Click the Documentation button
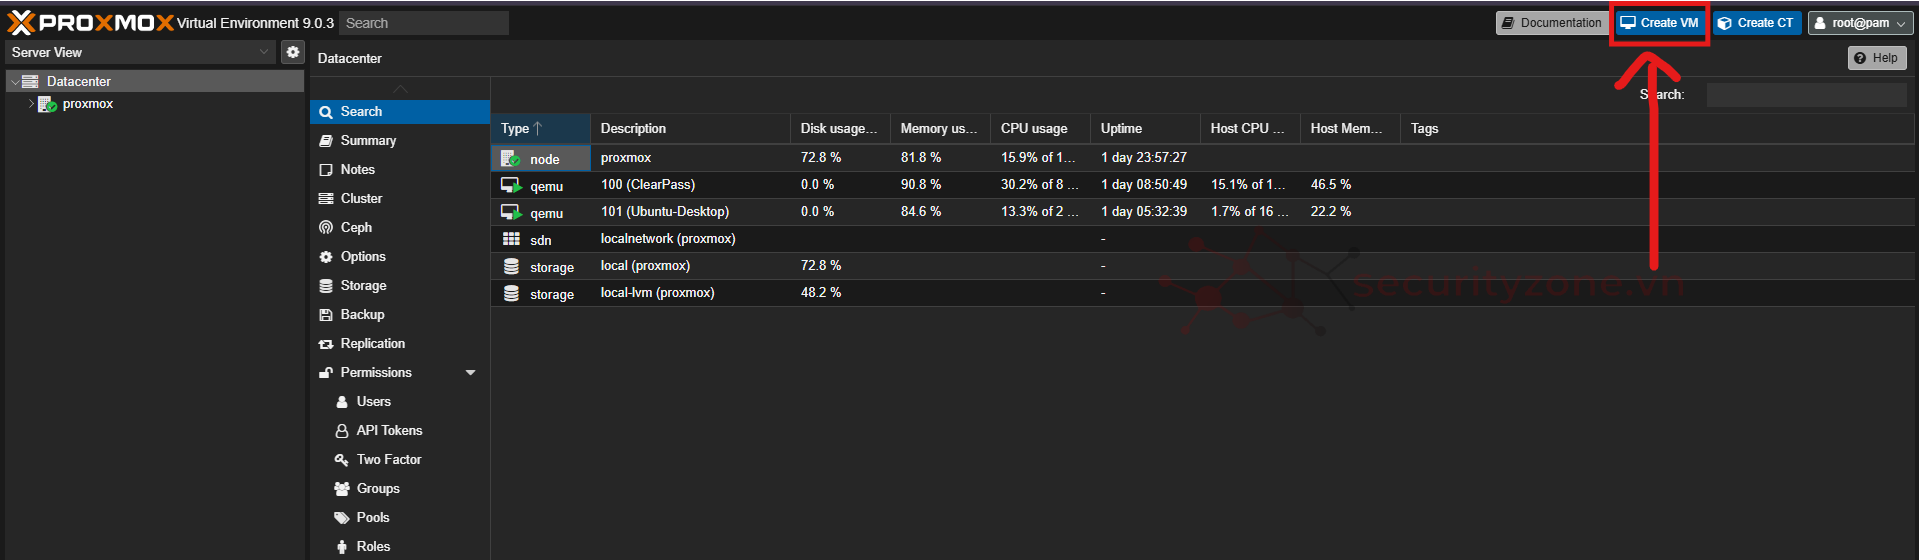 click(1551, 23)
